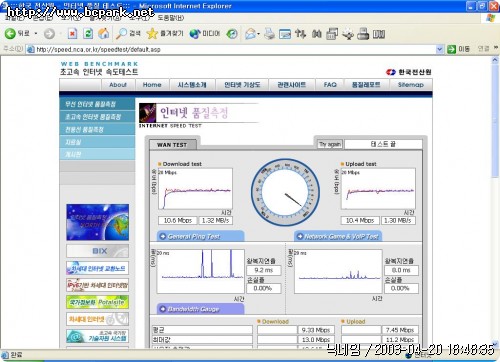
Task: Select 무선 인터넷 품질측정 in sidebar
Action: point(97,104)
